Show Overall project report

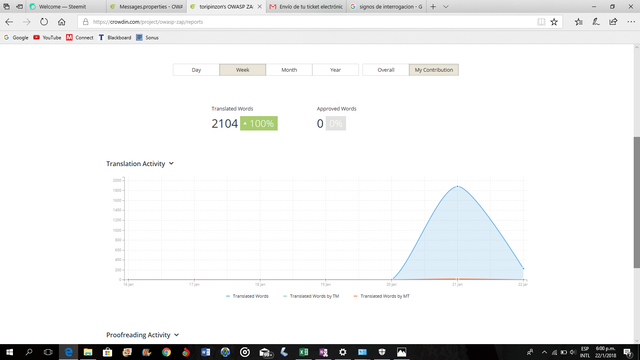pos(386,70)
